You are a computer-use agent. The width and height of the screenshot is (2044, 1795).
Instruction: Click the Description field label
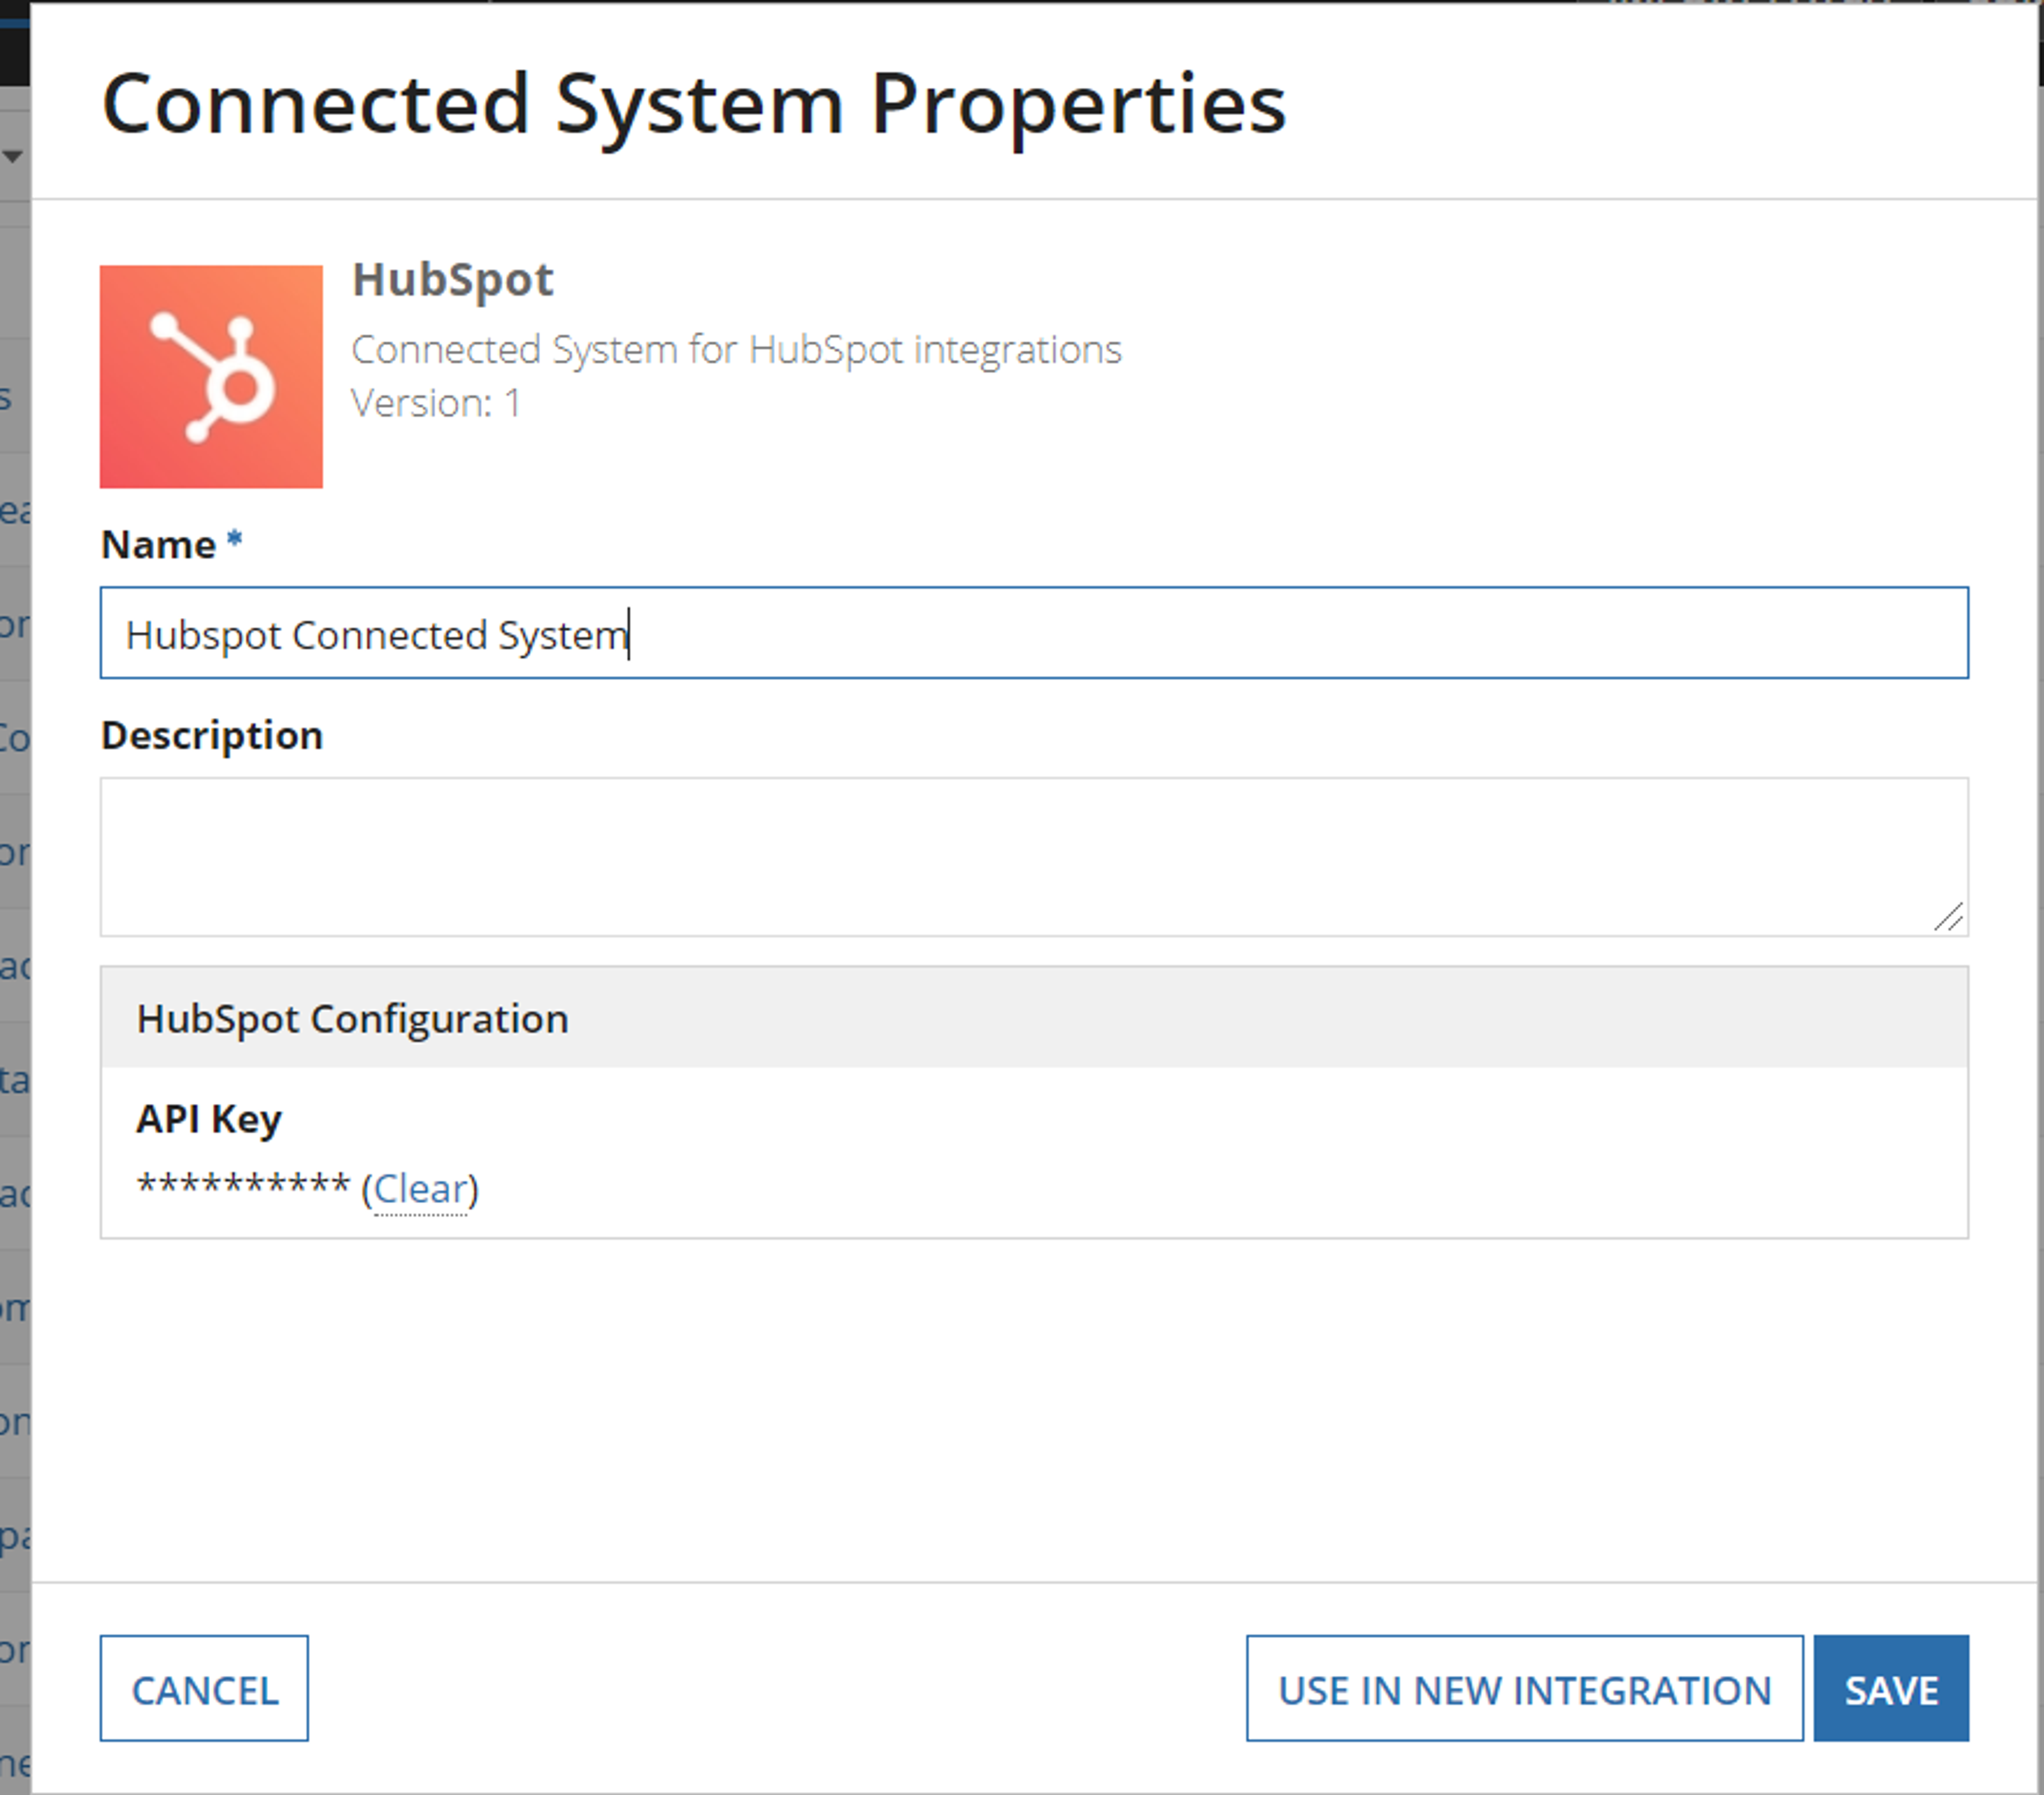click(x=212, y=736)
